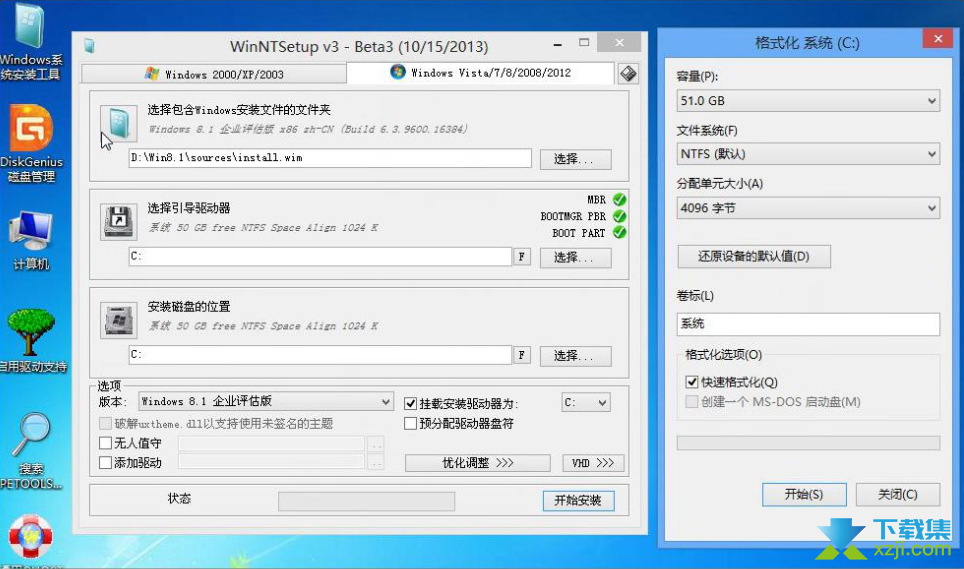Open the 计算机 desktop icon
Image resolution: width=964 pixels, height=569 pixels.
(x=31, y=240)
